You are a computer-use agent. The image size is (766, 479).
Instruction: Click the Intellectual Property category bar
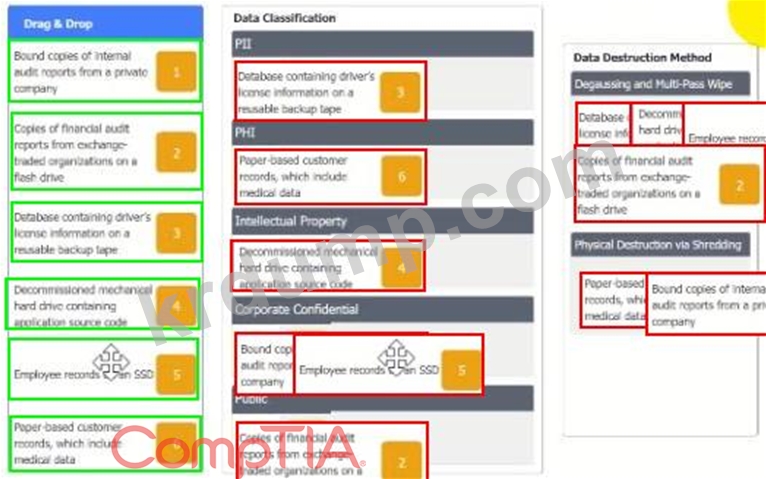382,221
